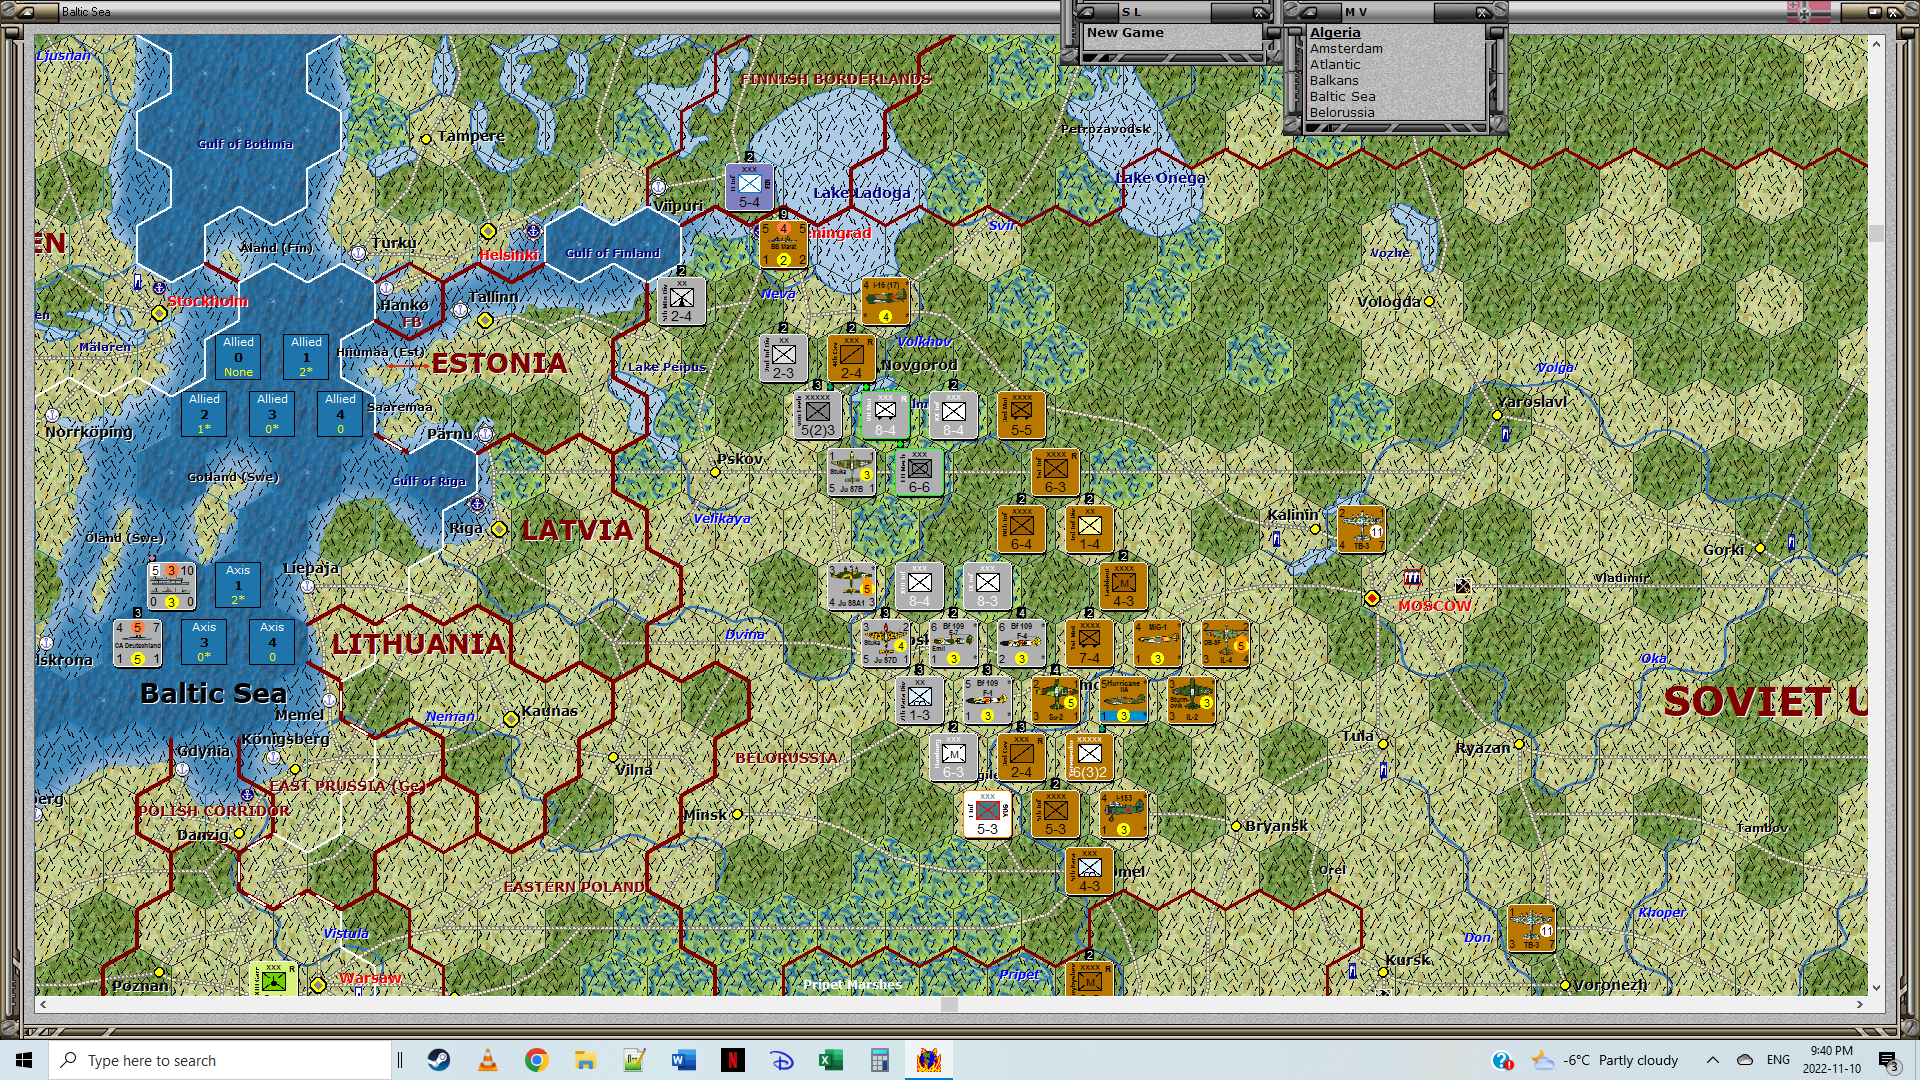Choose Belorussia in the M V list
The image size is (1920, 1080).
(1341, 112)
